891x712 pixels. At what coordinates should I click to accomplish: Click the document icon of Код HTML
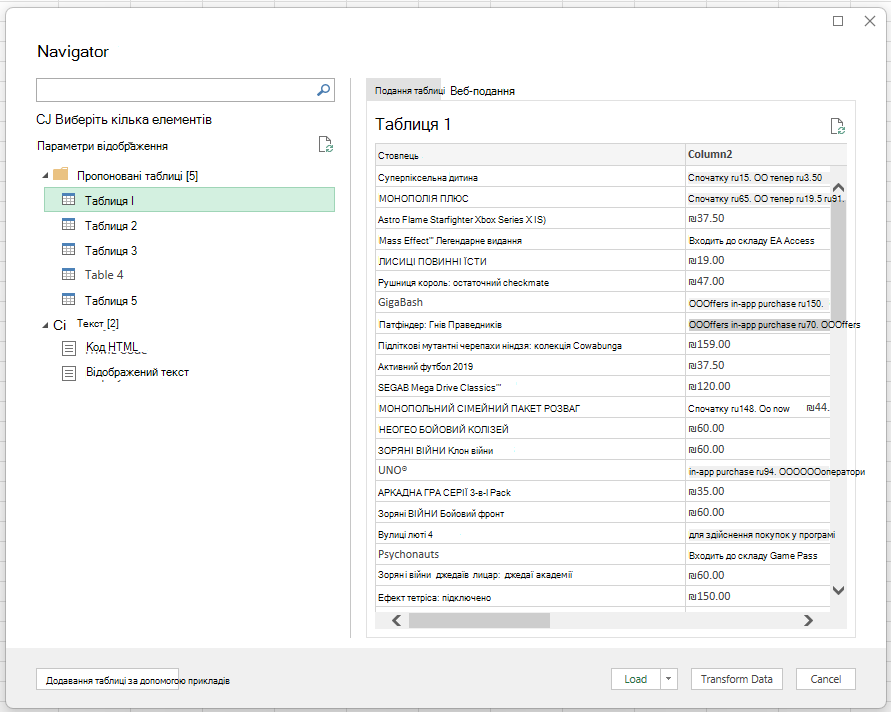(x=69, y=348)
